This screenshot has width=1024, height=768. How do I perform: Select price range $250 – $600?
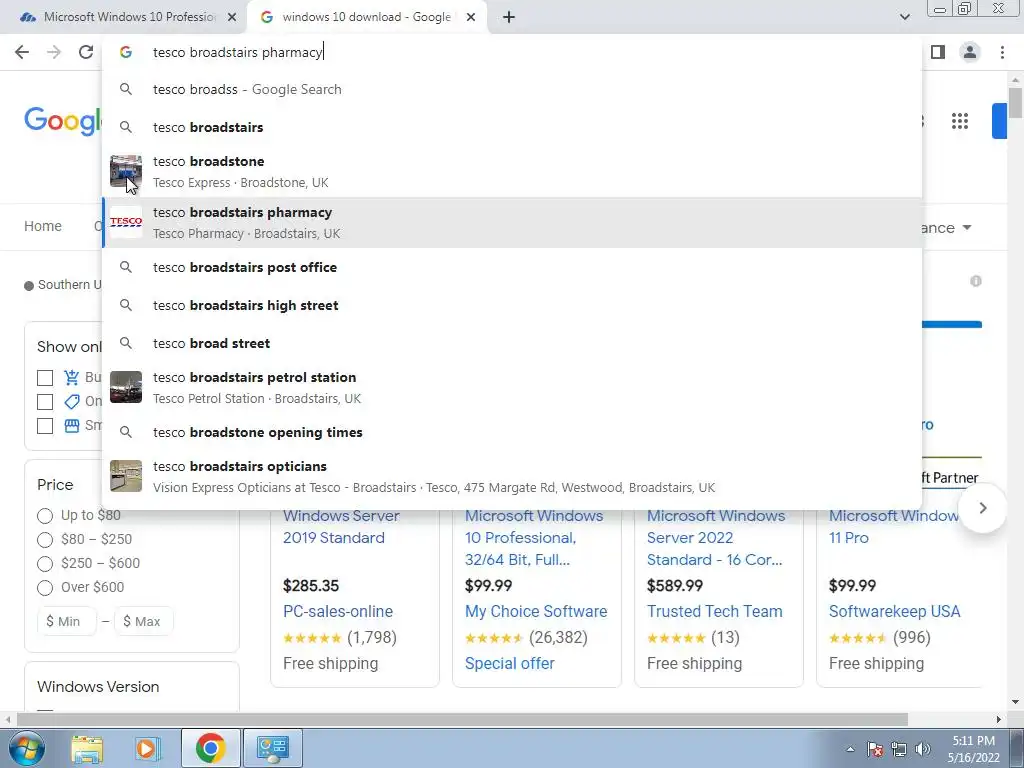coord(45,564)
